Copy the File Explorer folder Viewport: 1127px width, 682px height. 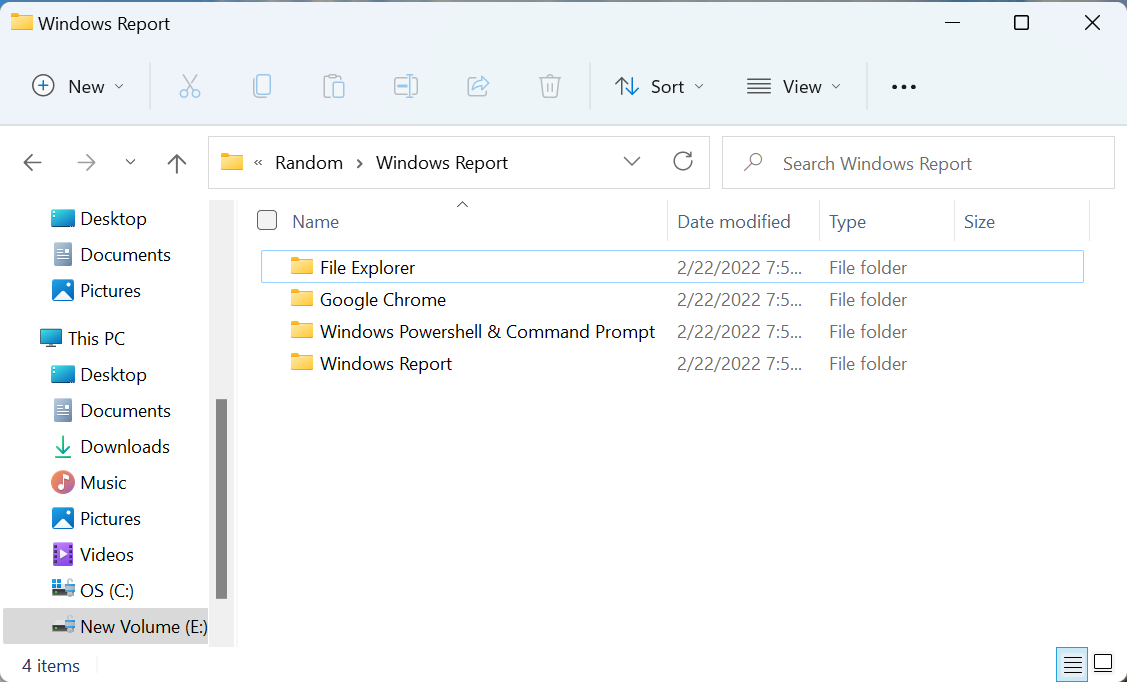[x=262, y=86]
